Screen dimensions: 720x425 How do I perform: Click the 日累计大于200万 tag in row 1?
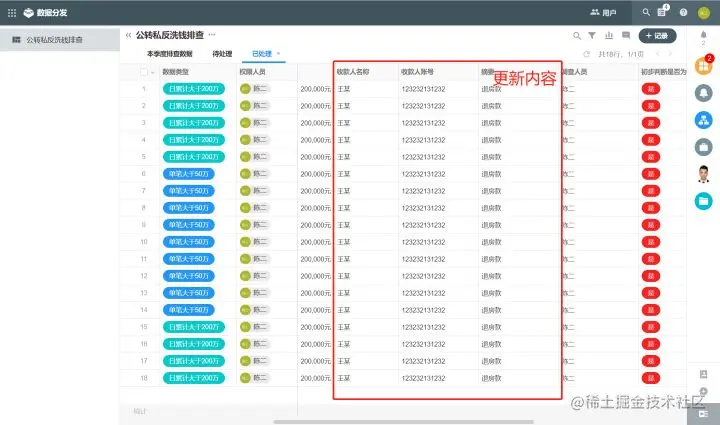point(194,89)
